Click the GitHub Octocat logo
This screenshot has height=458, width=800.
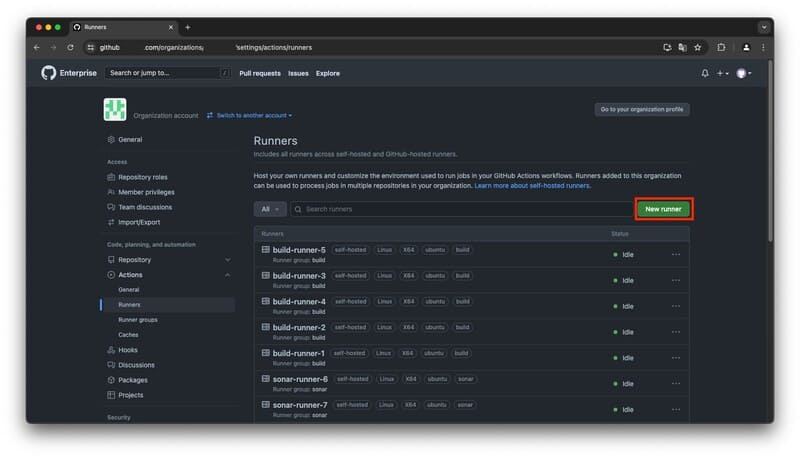point(49,73)
